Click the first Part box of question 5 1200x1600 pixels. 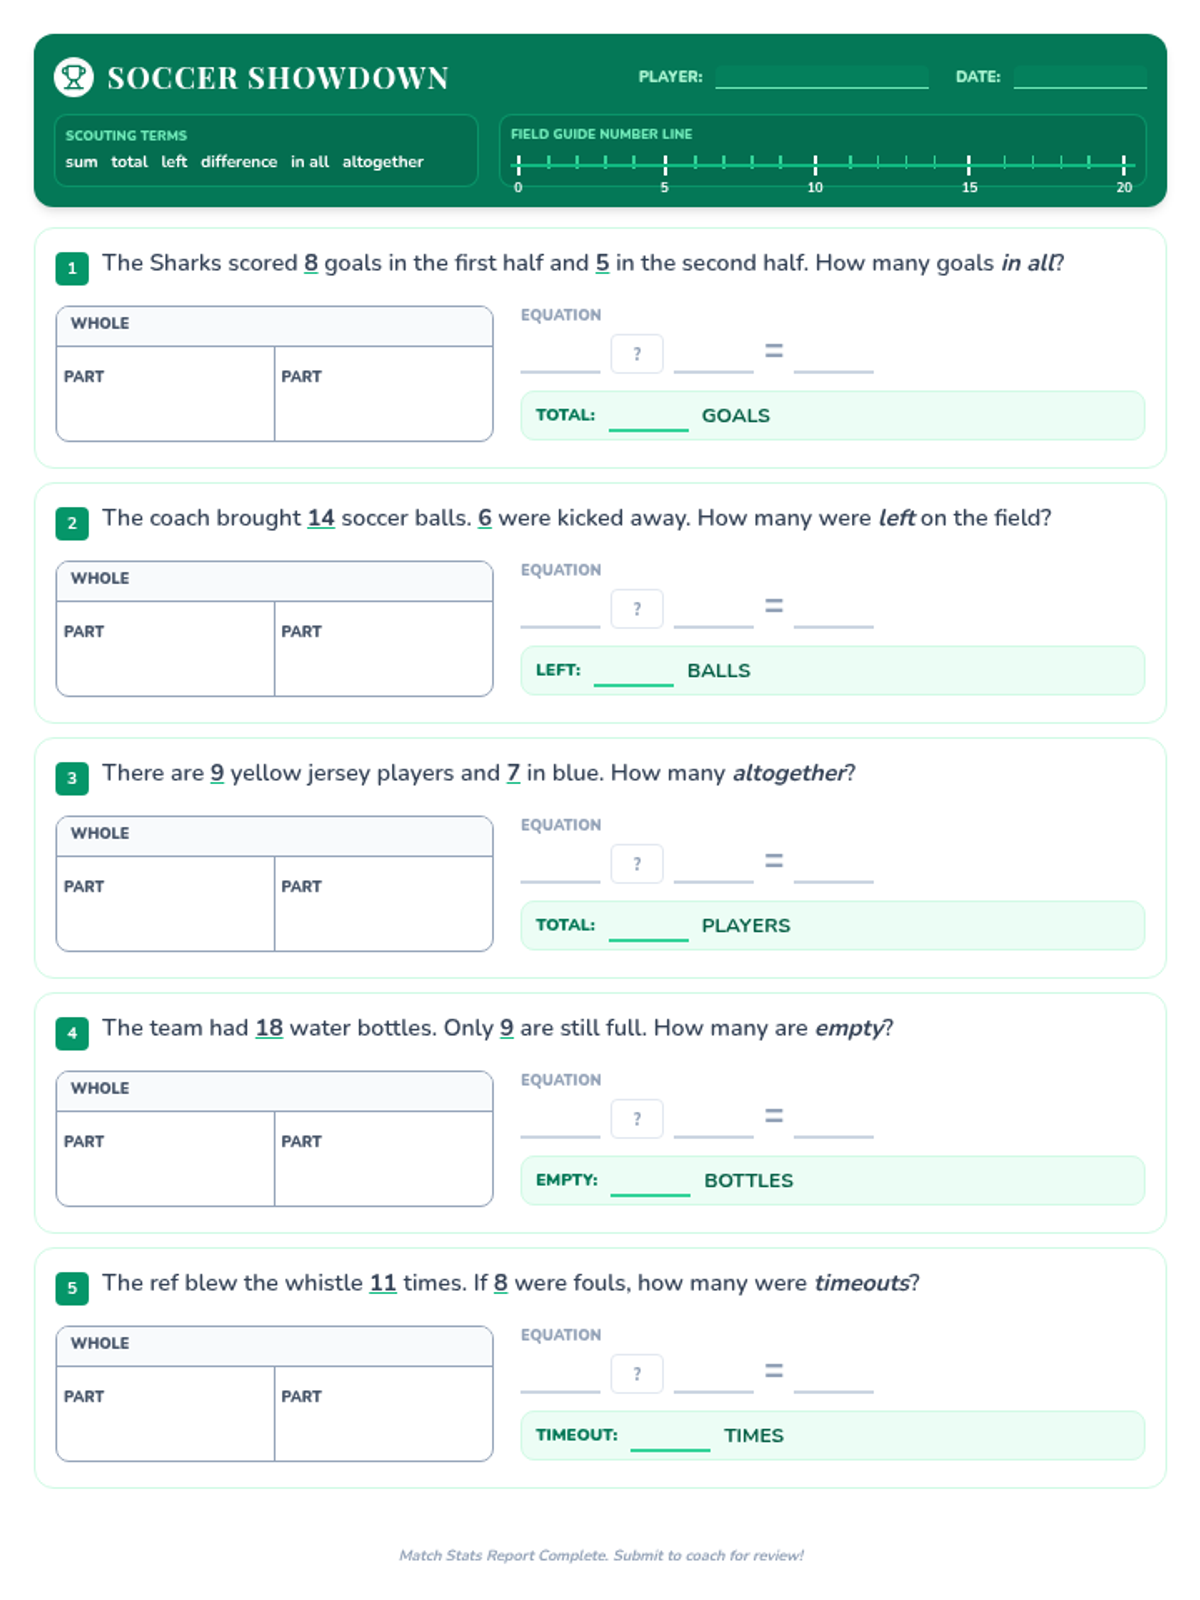pos(166,1414)
